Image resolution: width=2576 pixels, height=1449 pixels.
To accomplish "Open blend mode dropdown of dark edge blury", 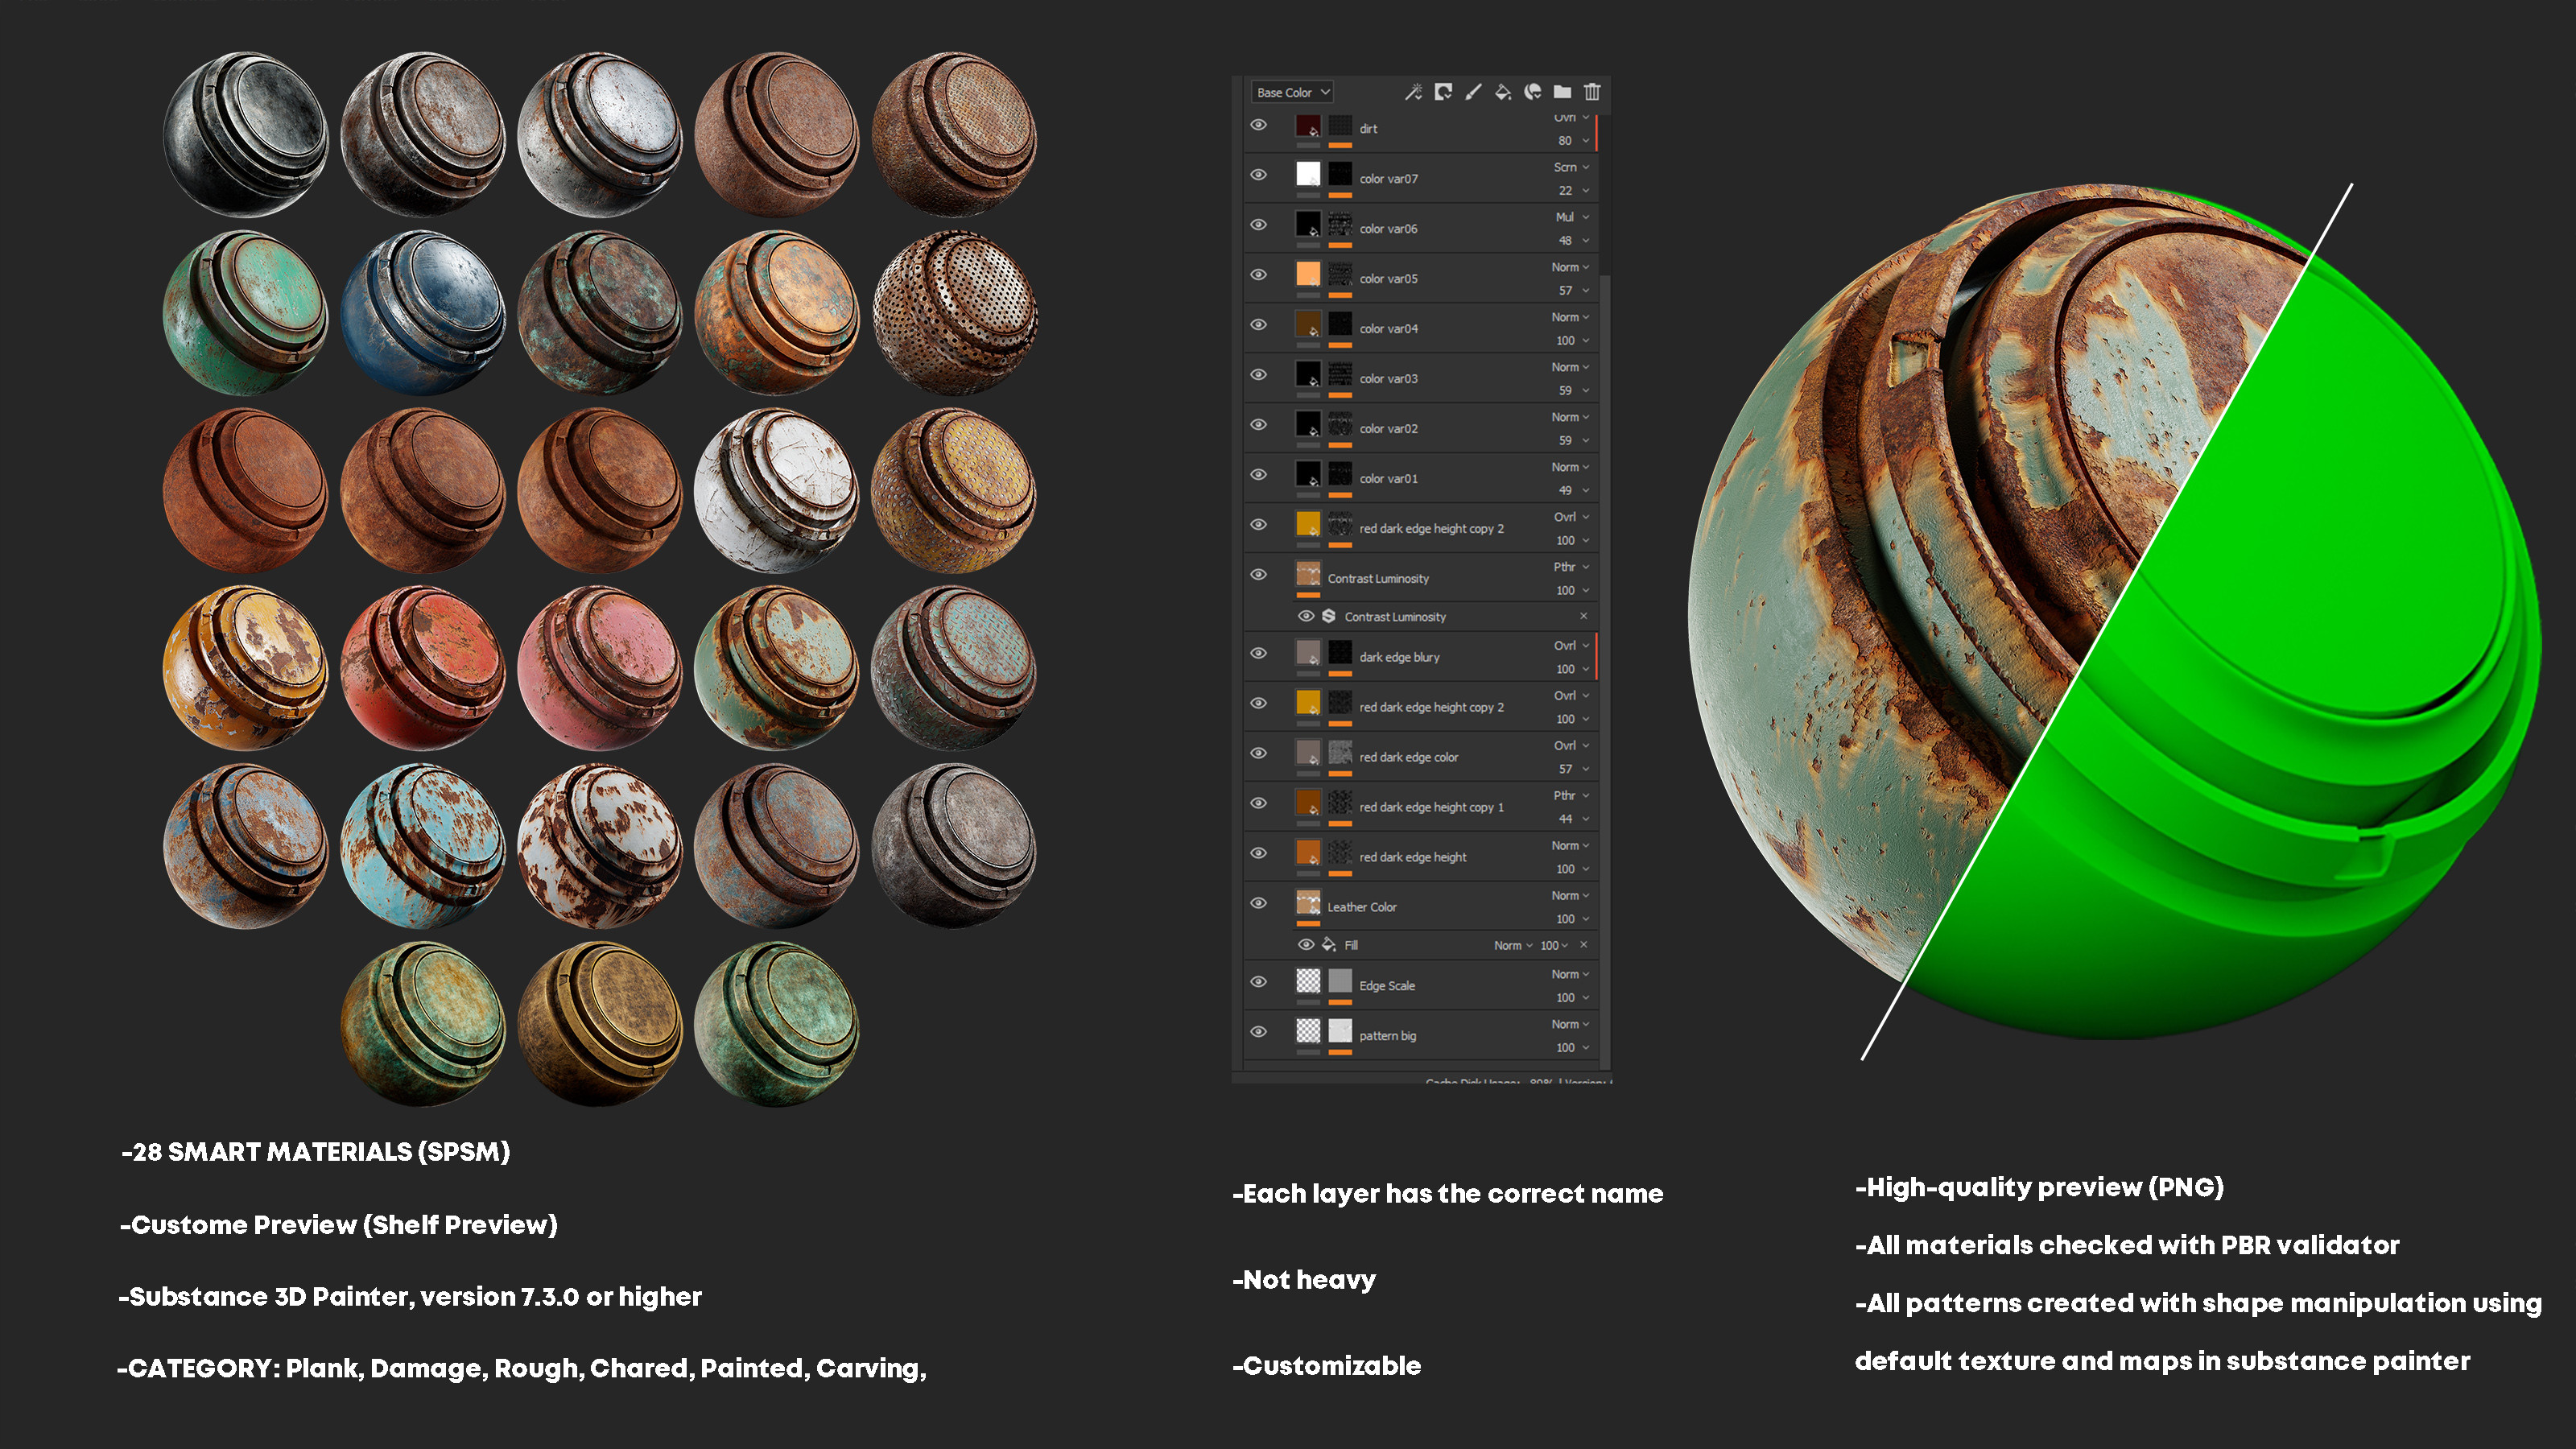I will [1571, 646].
